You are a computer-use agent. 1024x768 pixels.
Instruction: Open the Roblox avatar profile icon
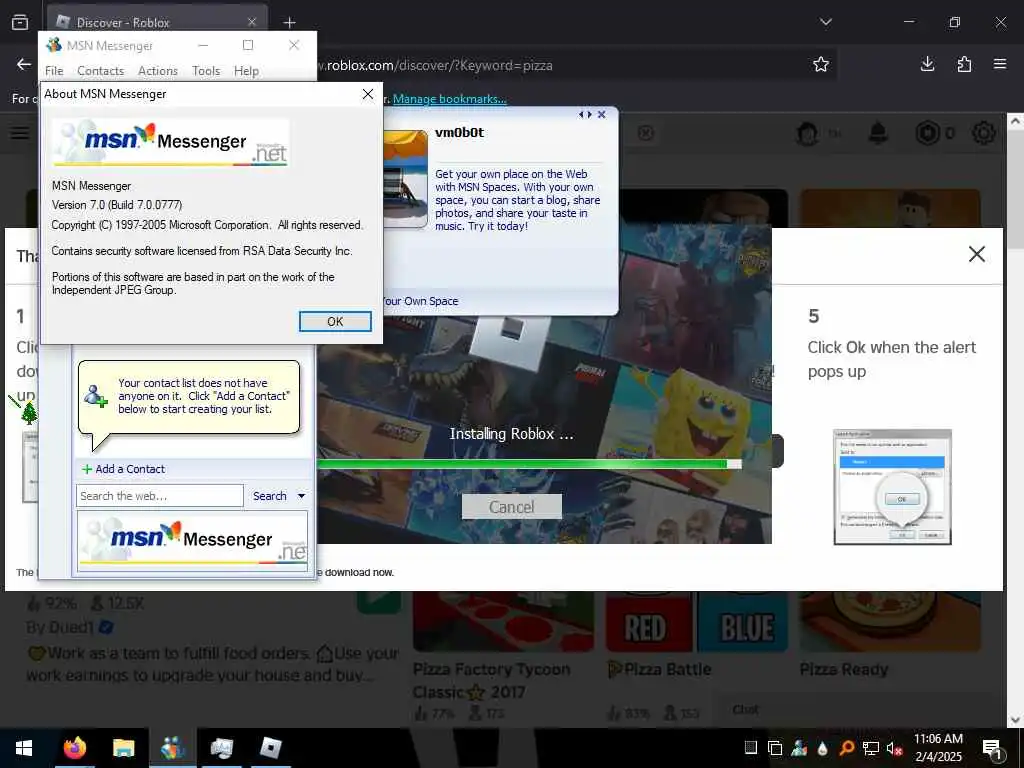808,134
